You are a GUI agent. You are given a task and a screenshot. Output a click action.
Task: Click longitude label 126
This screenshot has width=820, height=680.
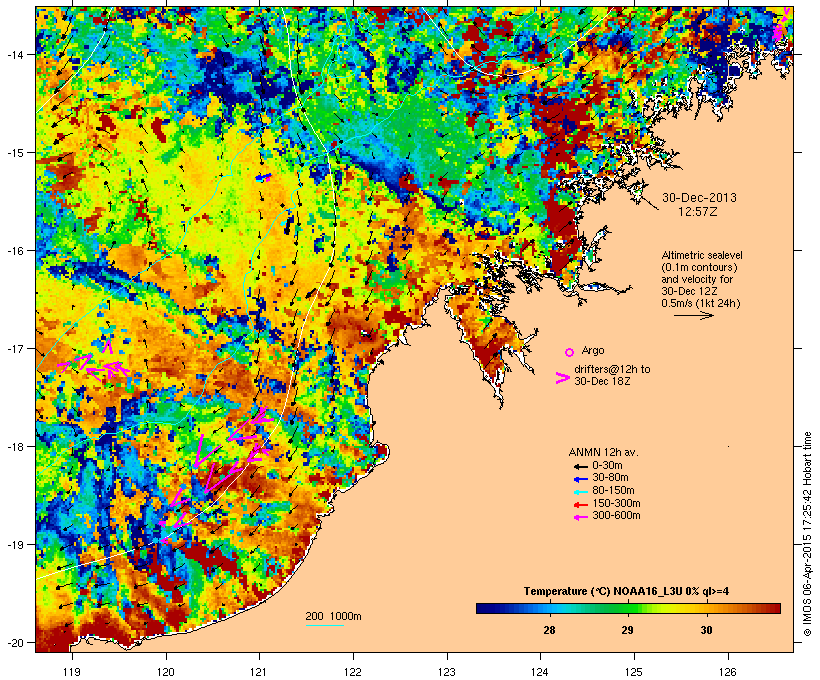[x=728, y=672]
